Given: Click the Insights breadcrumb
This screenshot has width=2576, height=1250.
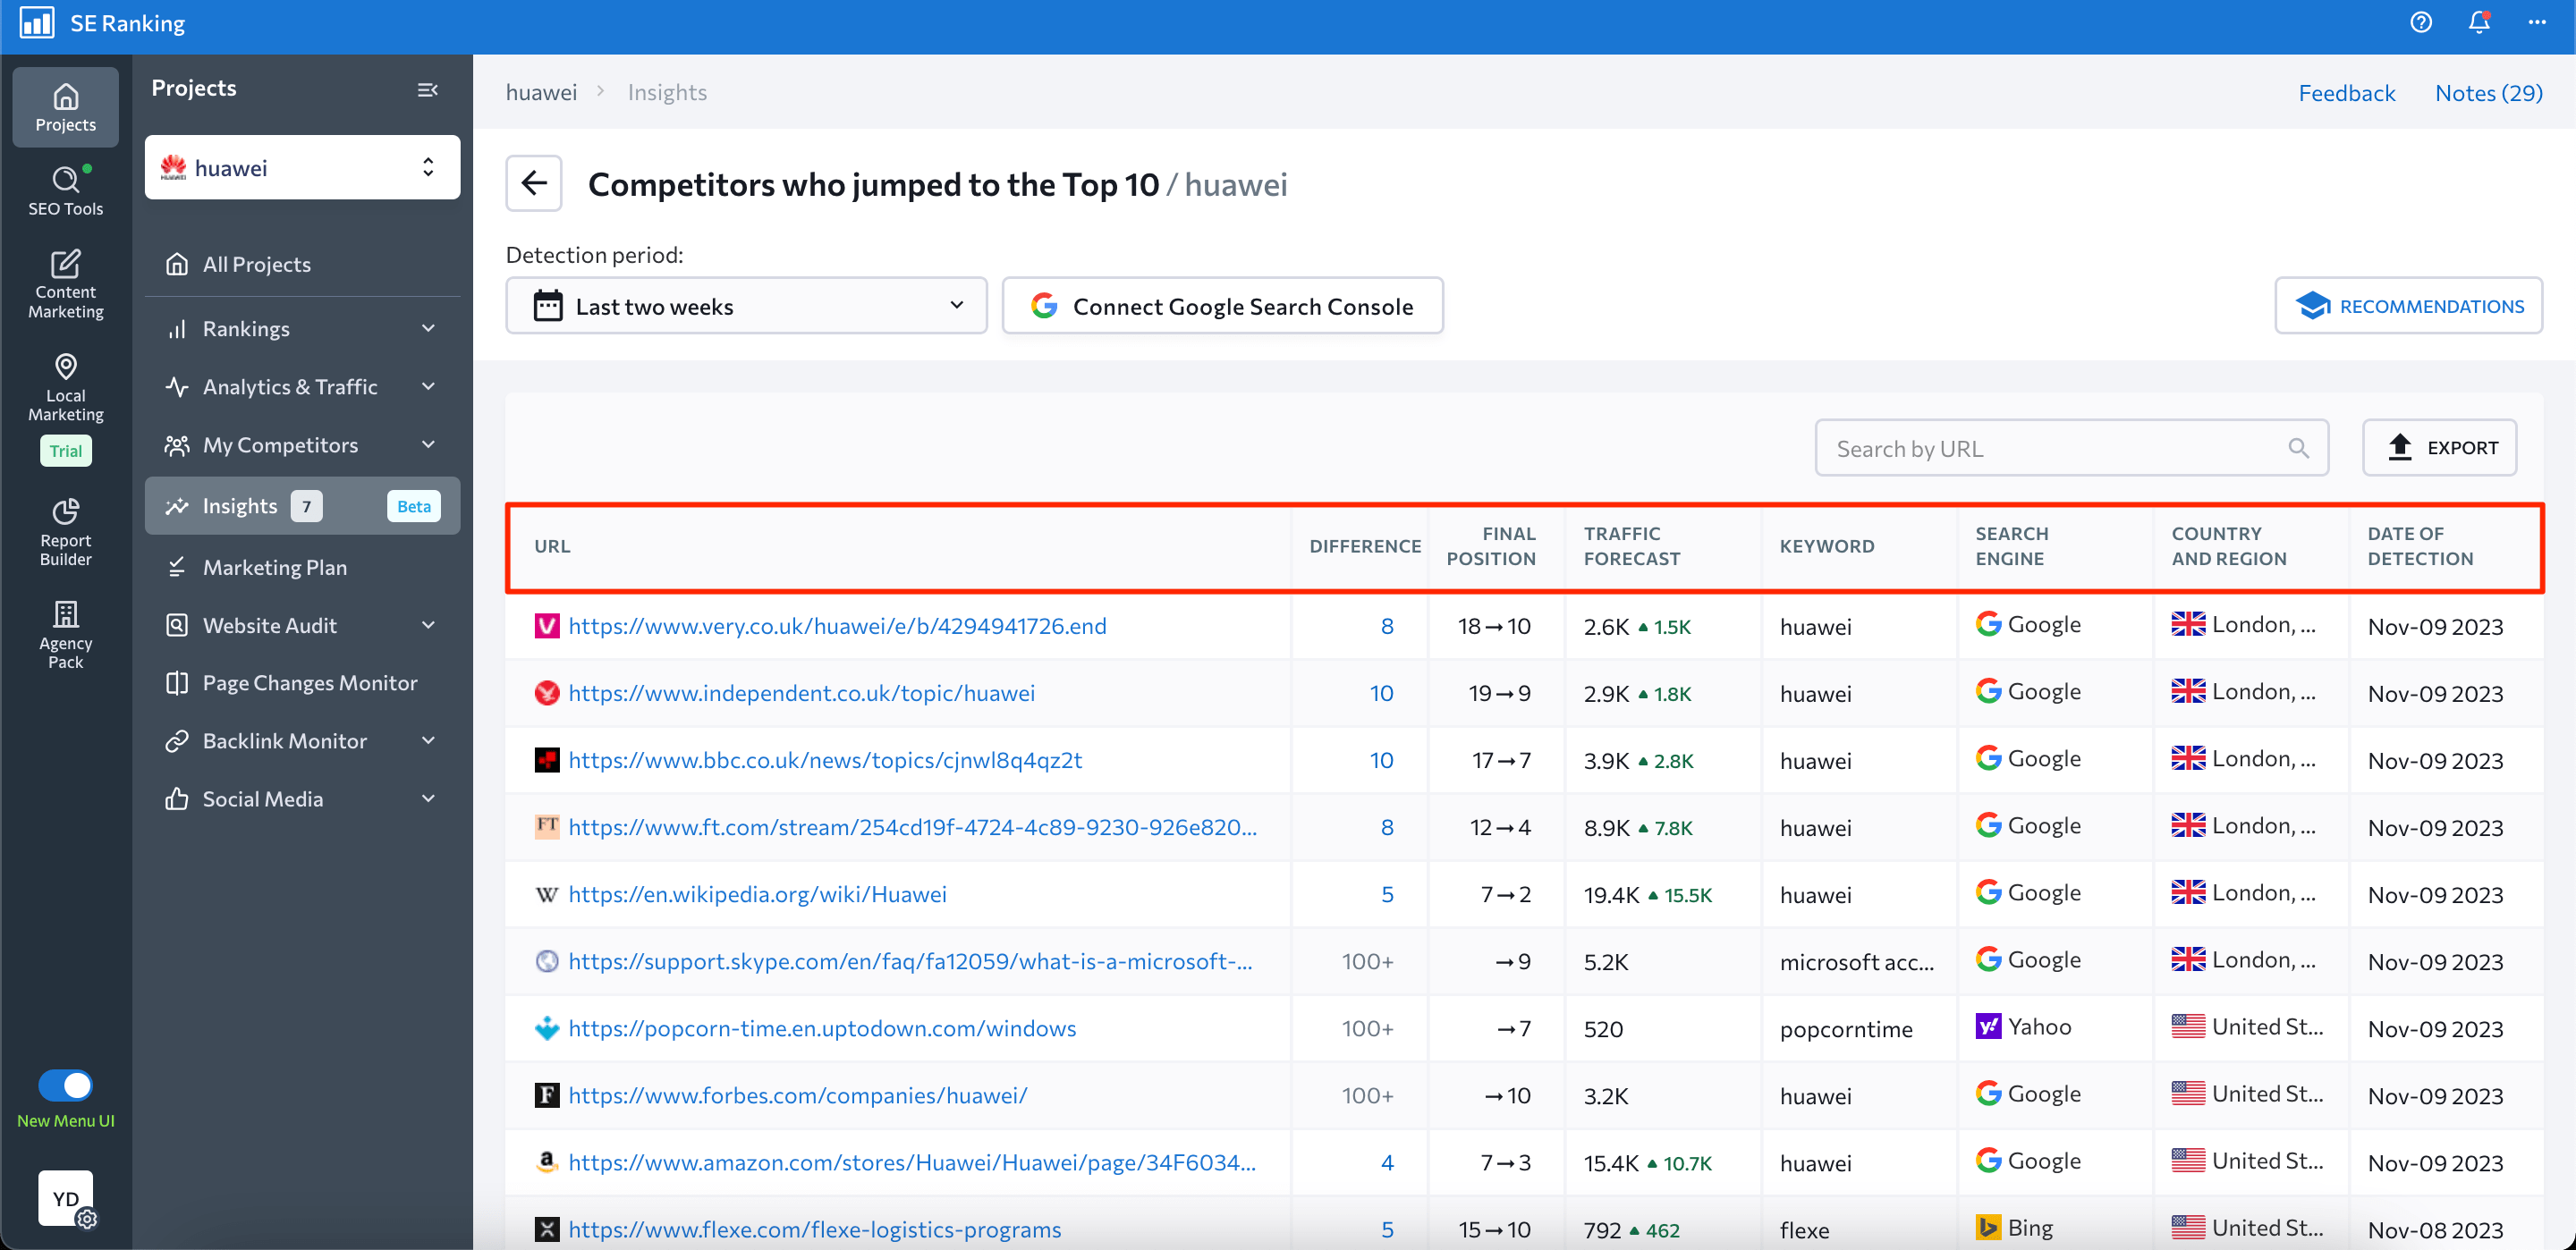Looking at the screenshot, I should [667, 92].
